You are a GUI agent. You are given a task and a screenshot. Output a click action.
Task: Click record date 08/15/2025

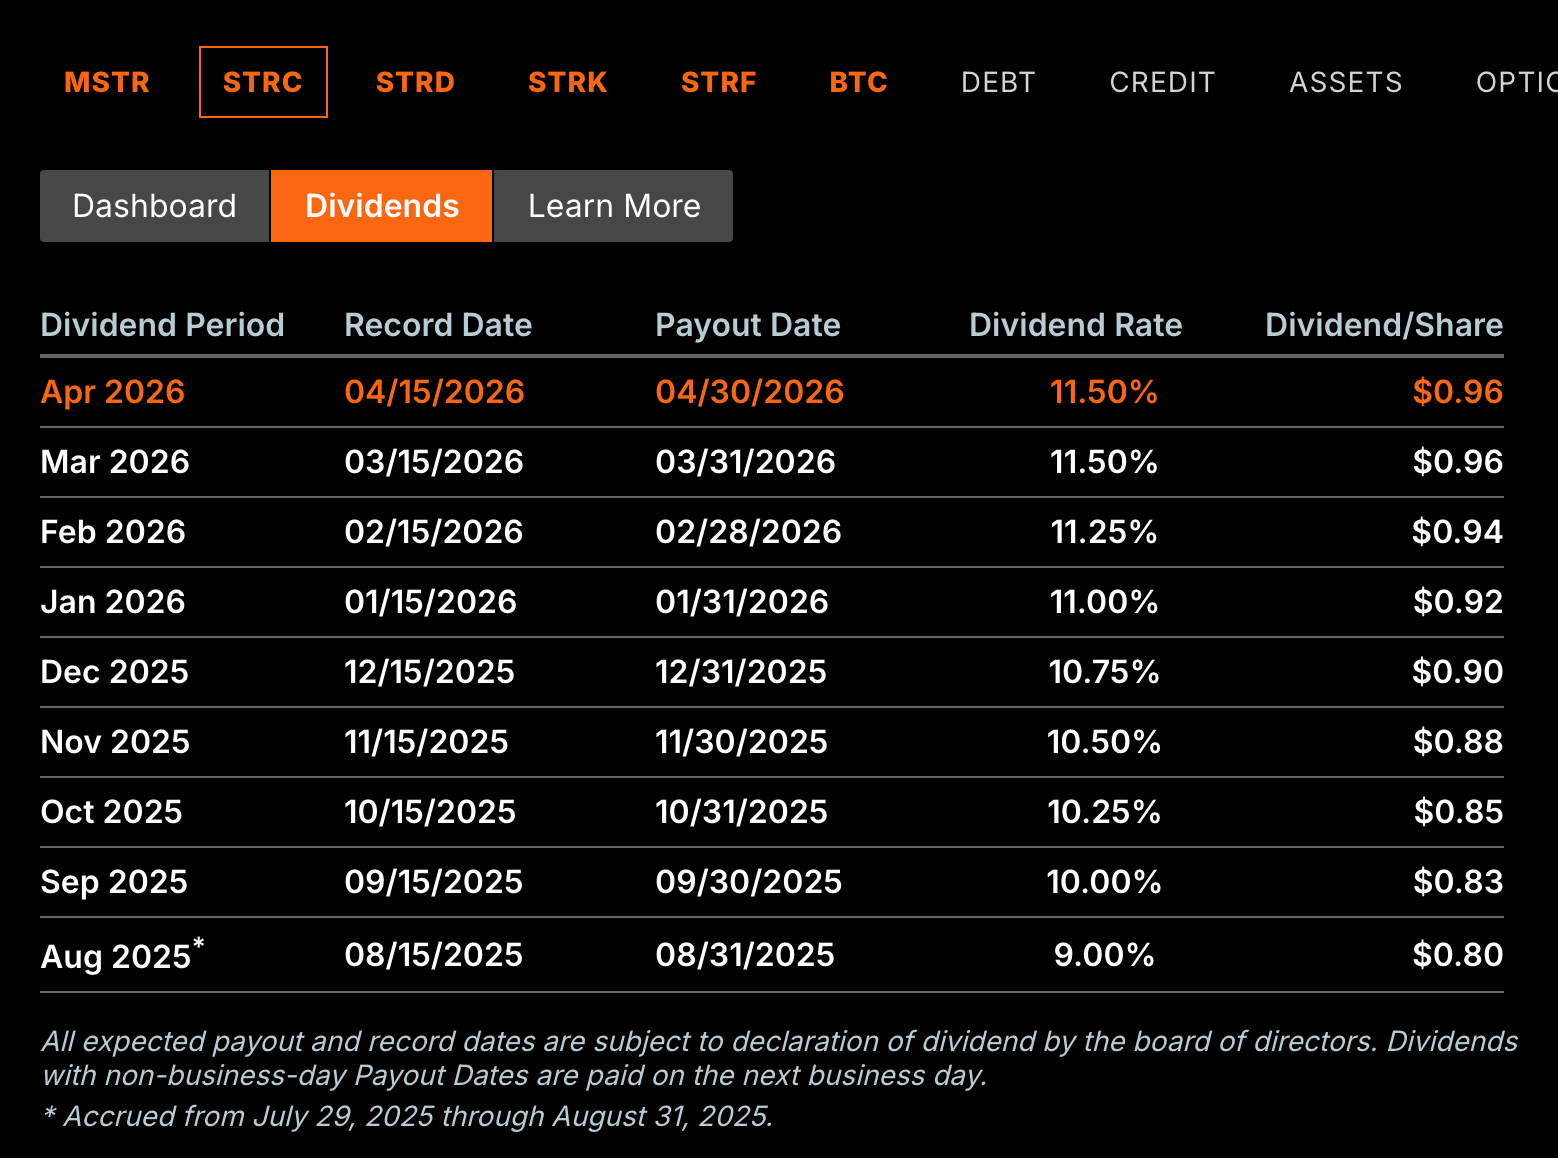pos(434,955)
